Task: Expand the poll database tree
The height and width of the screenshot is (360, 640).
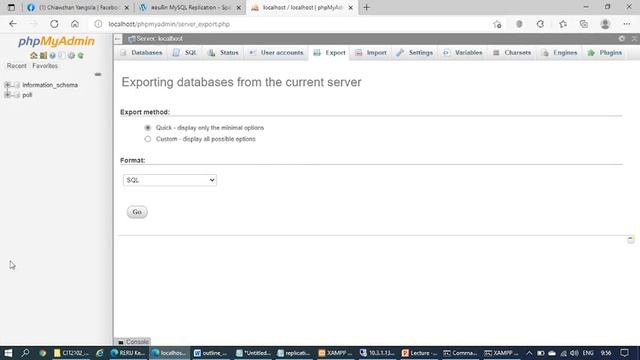Action: coord(7,95)
